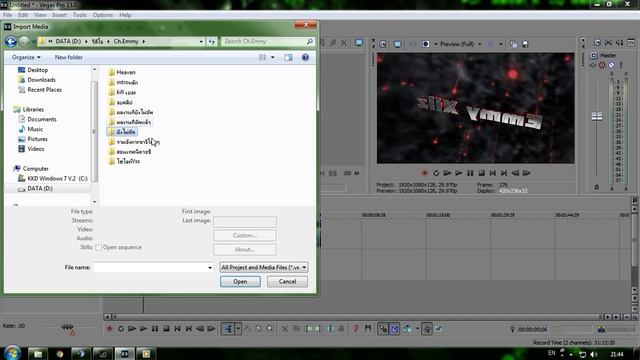Open the File name dropdown arrow

[210, 267]
